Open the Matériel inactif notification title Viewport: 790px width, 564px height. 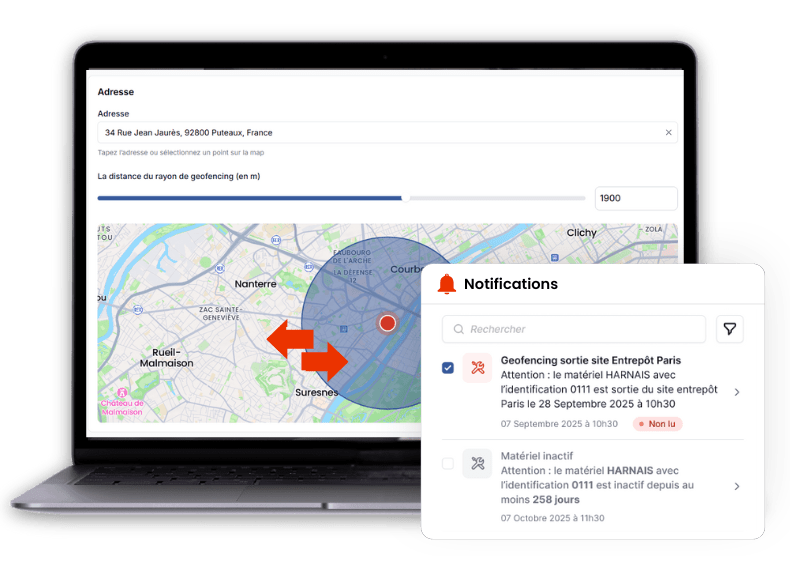(x=537, y=456)
